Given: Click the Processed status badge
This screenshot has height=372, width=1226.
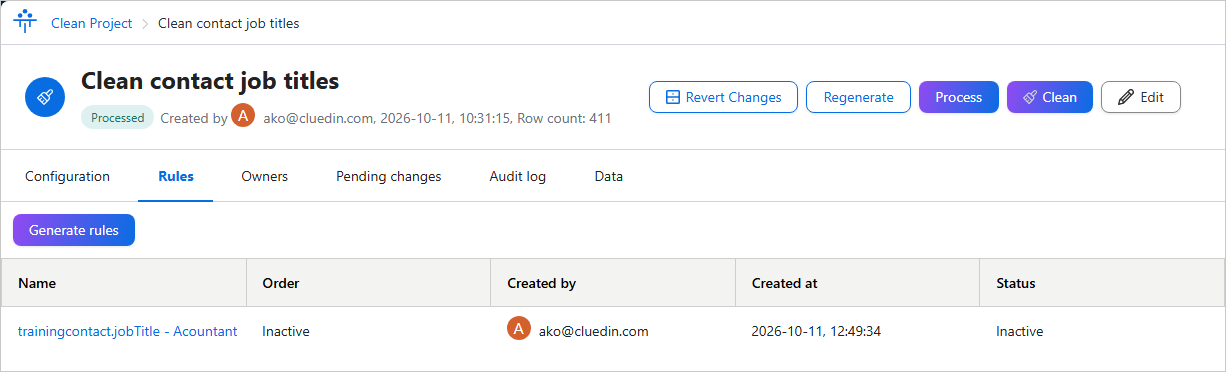Looking at the screenshot, I should pos(118,117).
